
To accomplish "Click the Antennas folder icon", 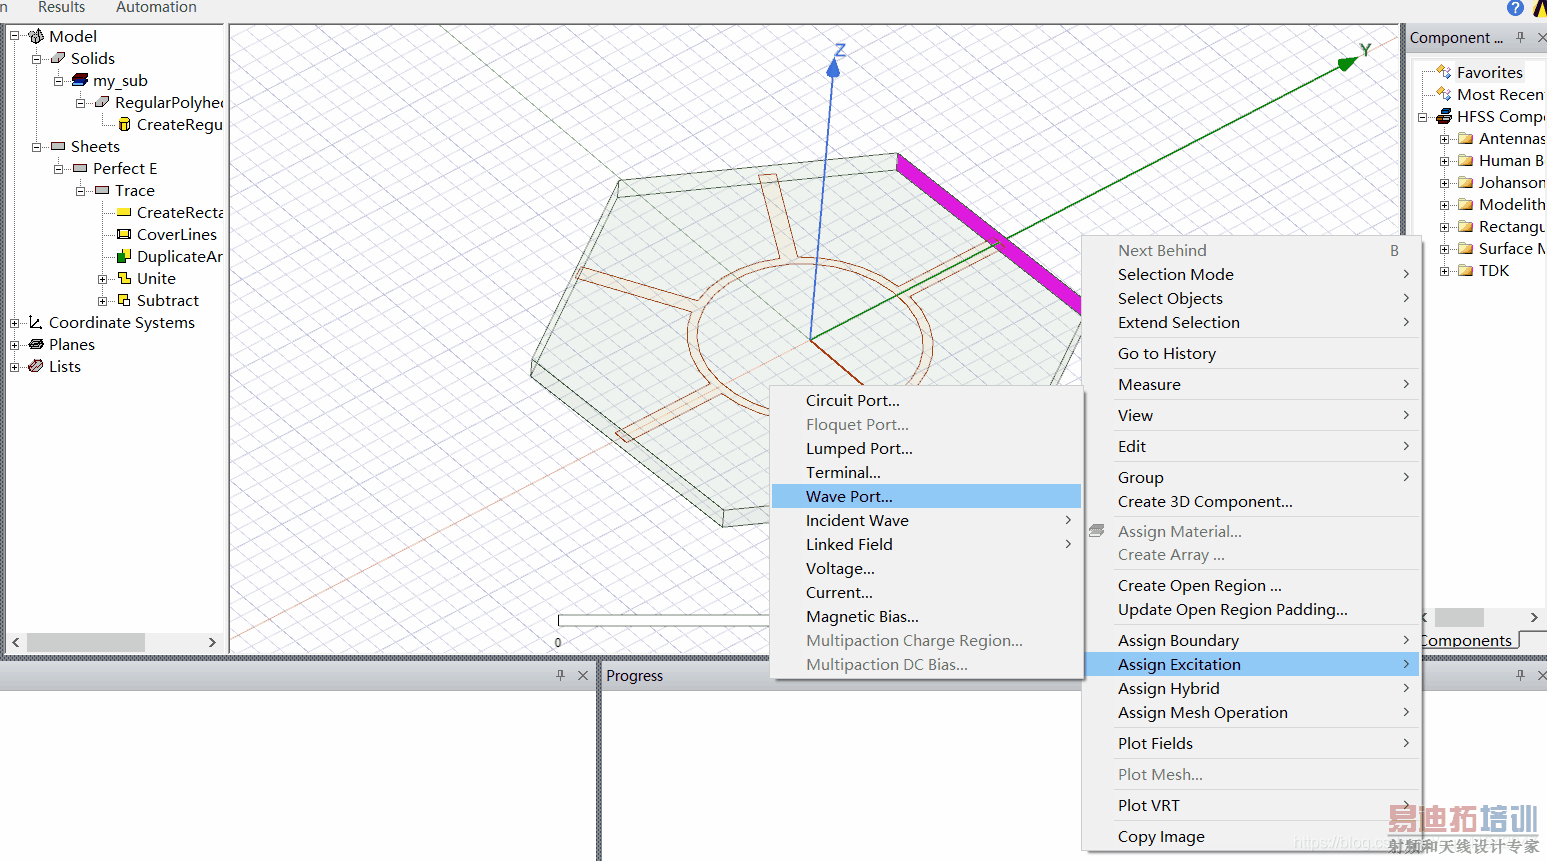I will click(x=1466, y=139).
